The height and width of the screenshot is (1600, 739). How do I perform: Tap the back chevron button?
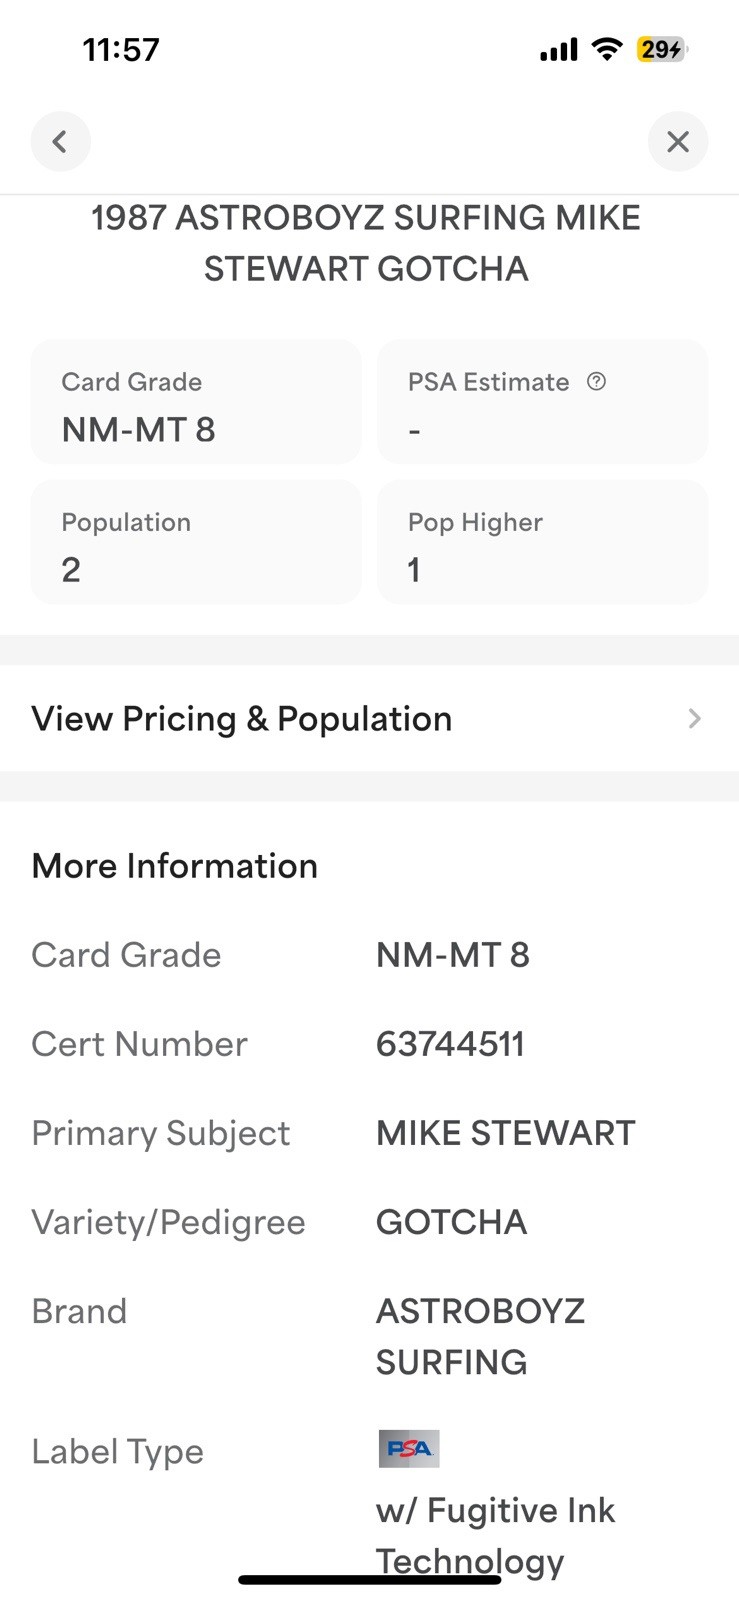[60, 141]
